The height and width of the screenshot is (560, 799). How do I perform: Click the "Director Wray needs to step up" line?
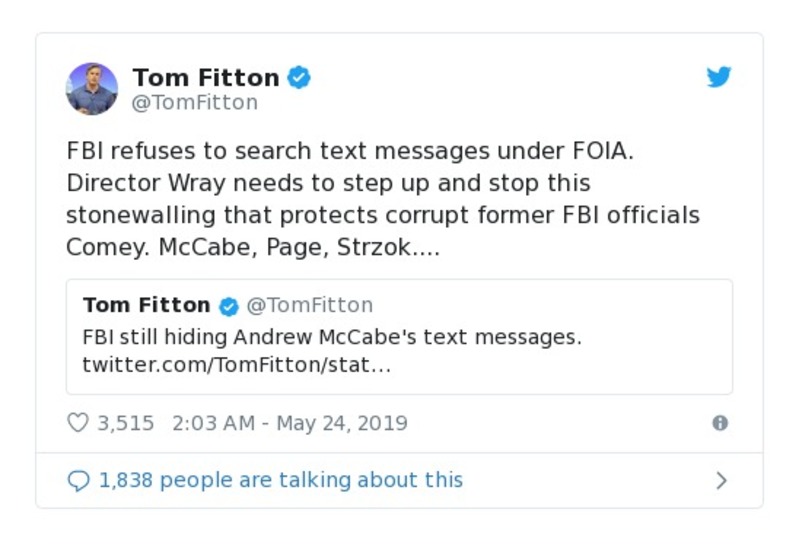pyautogui.click(x=328, y=184)
